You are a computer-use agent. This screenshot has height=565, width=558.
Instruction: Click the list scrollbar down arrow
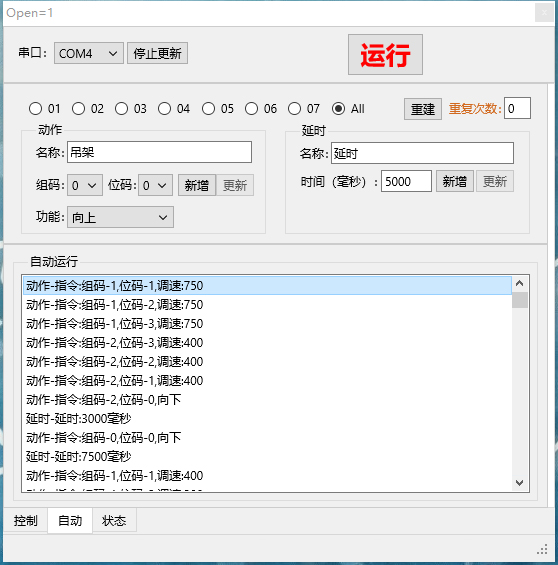point(519,482)
